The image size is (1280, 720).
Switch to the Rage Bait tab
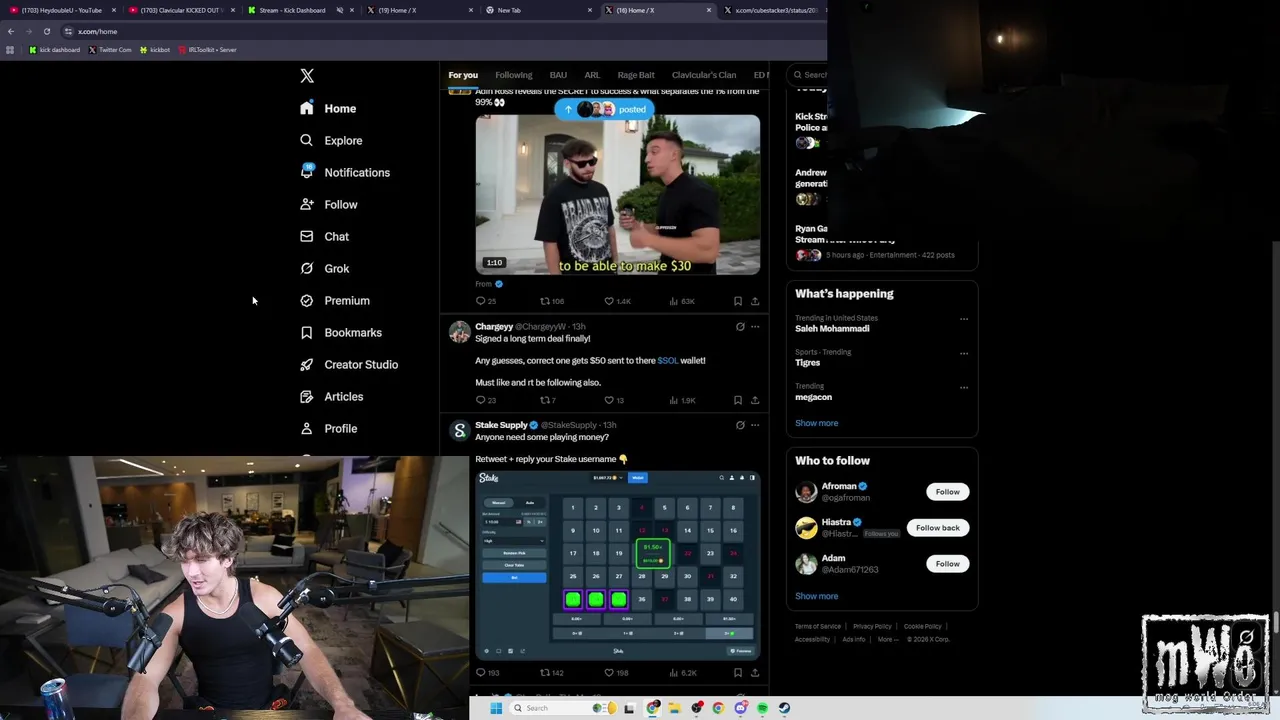click(x=636, y=75)
